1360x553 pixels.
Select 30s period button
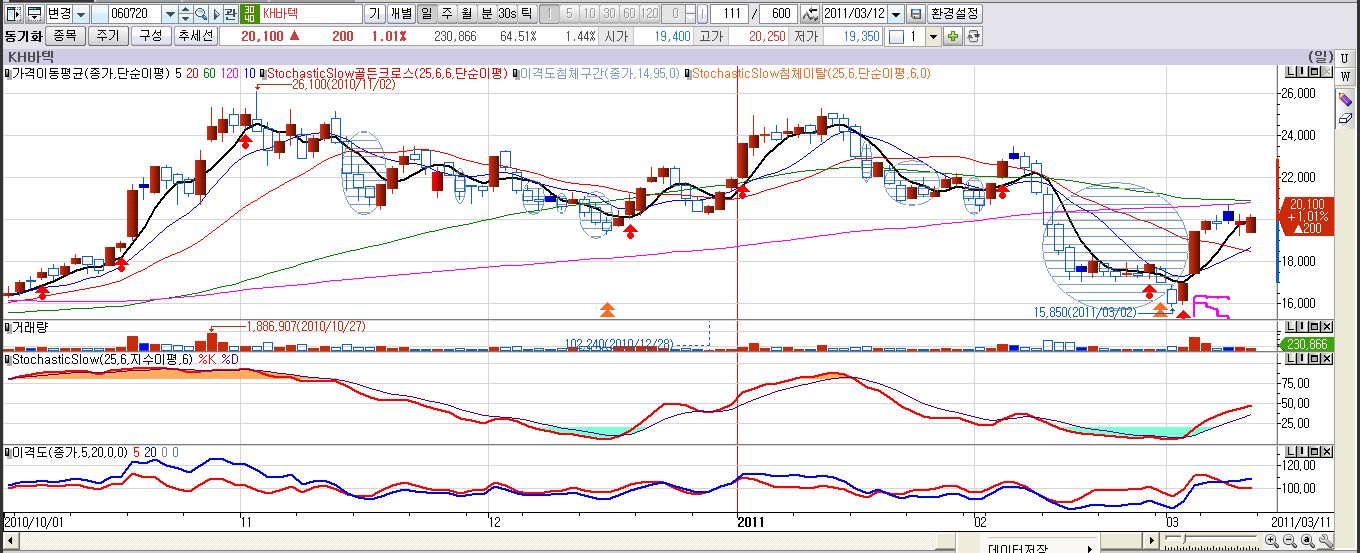[507, 14]
